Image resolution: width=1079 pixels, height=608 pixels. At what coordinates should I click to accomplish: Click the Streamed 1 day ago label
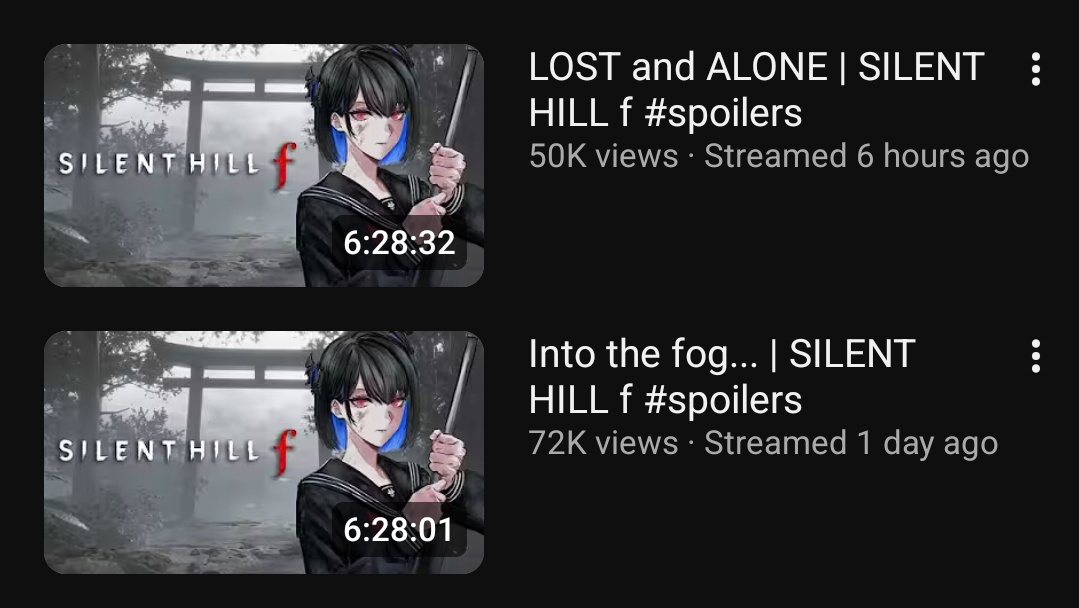click(x=851, y=444)
